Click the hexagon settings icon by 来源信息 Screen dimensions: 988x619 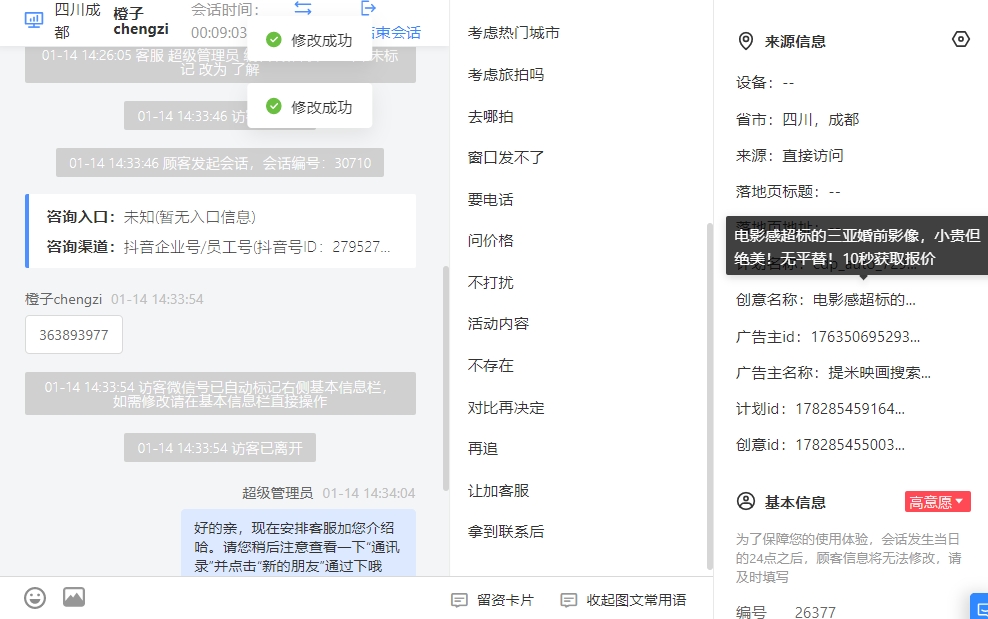[960, 40]
